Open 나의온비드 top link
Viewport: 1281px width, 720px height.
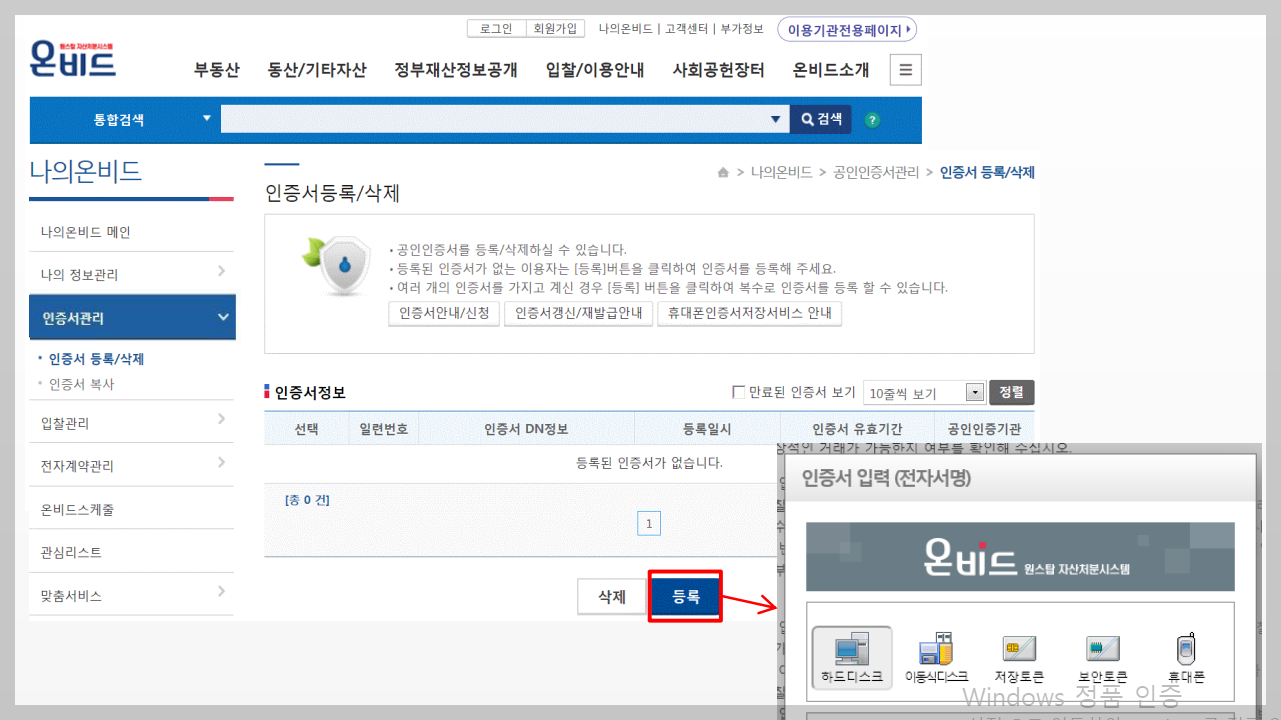[x=626, y=29]
